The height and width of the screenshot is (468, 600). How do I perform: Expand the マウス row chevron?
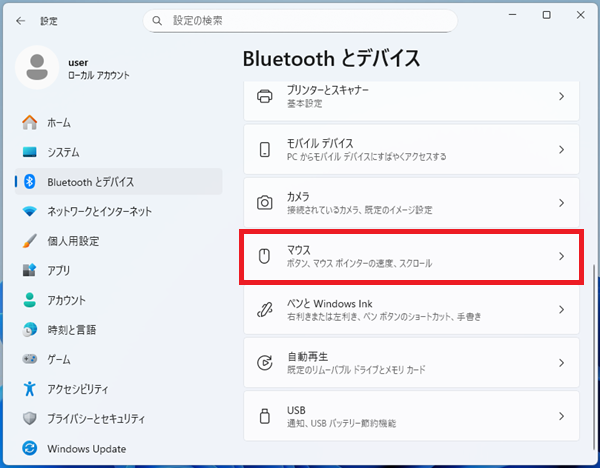(x=561, y=256)
